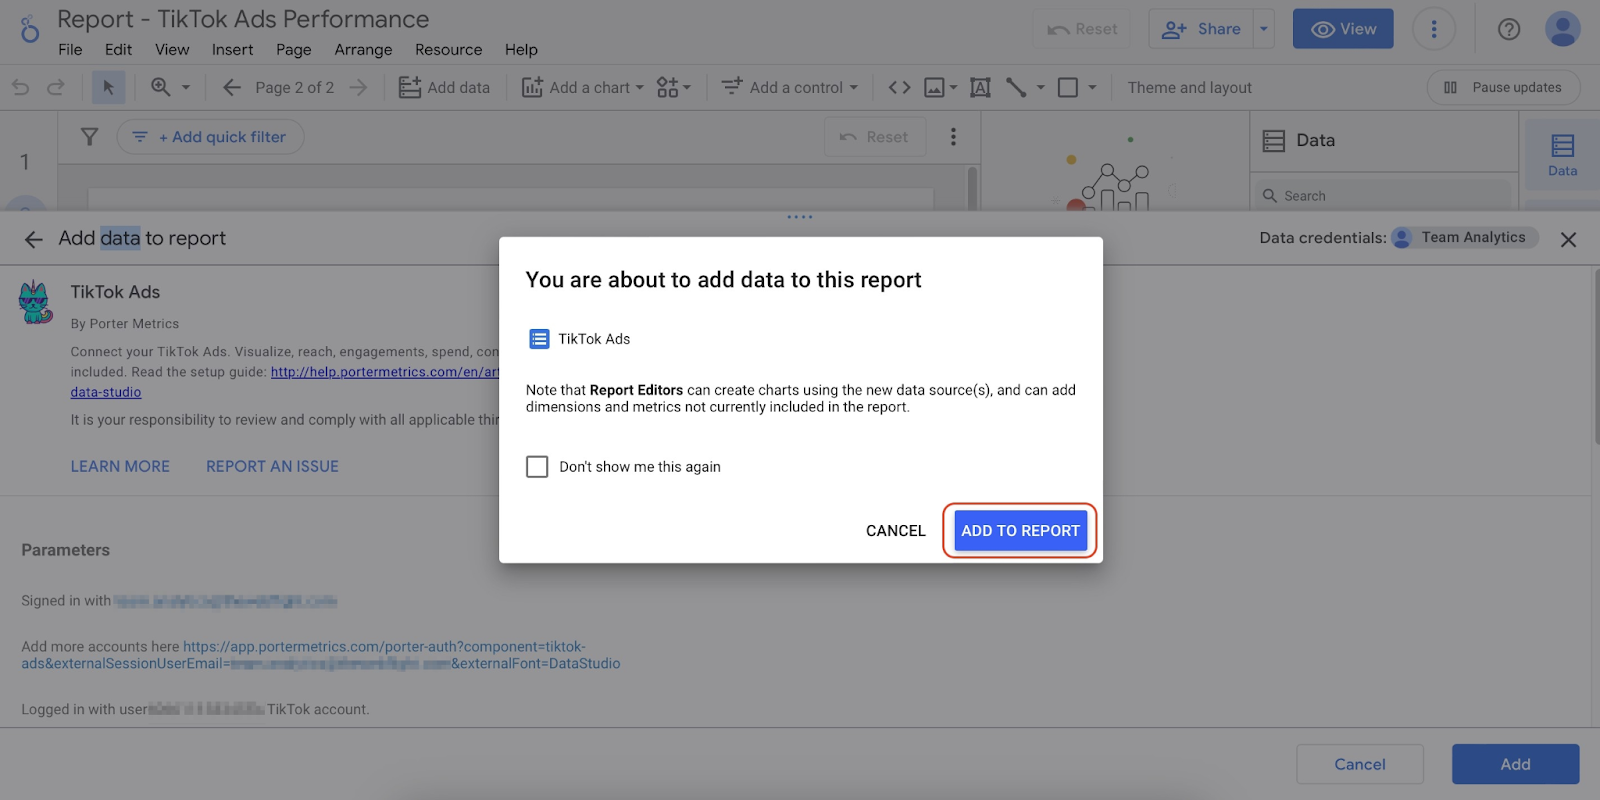Click the community visualizations icon
1600x800 pixels.
[x=667, y=88]
